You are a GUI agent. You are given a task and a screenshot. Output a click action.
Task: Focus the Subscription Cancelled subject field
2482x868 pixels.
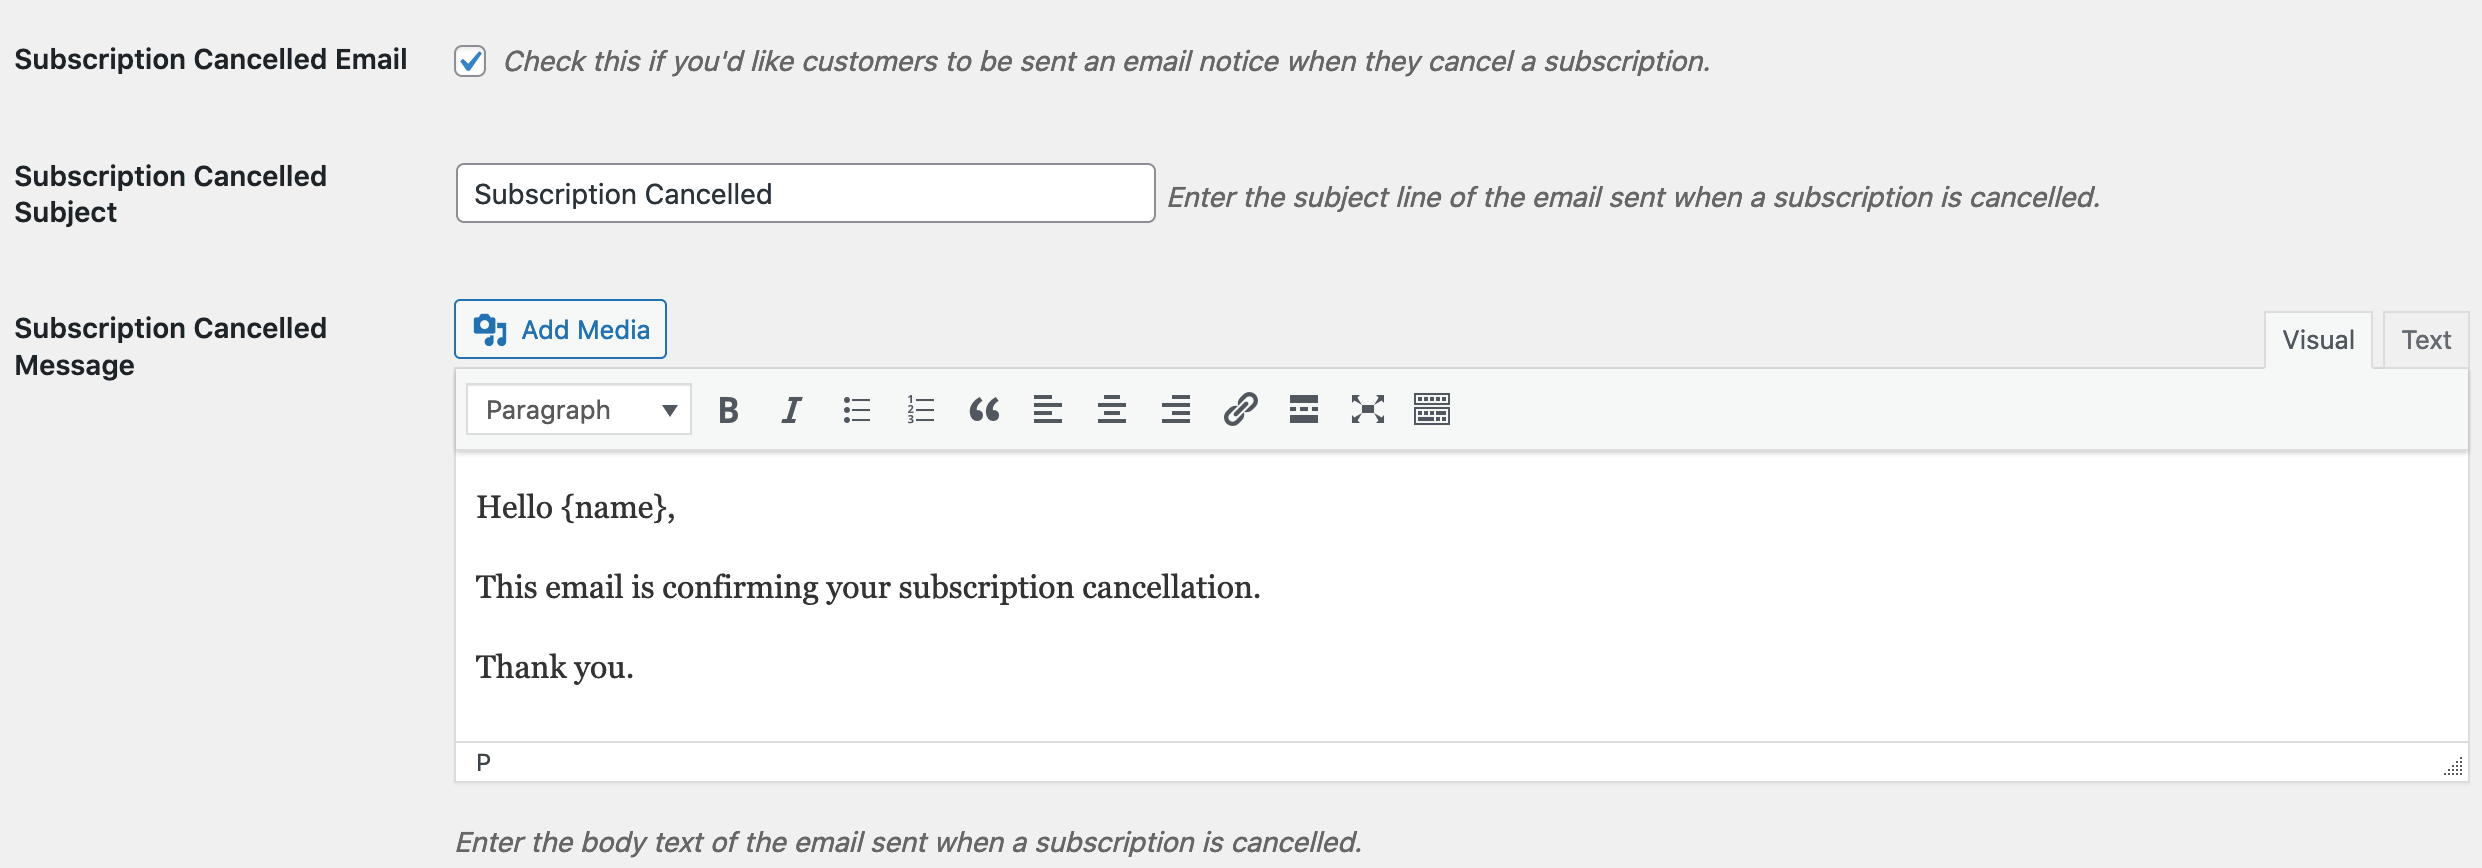pyautogui.click(x=806, y=193)
